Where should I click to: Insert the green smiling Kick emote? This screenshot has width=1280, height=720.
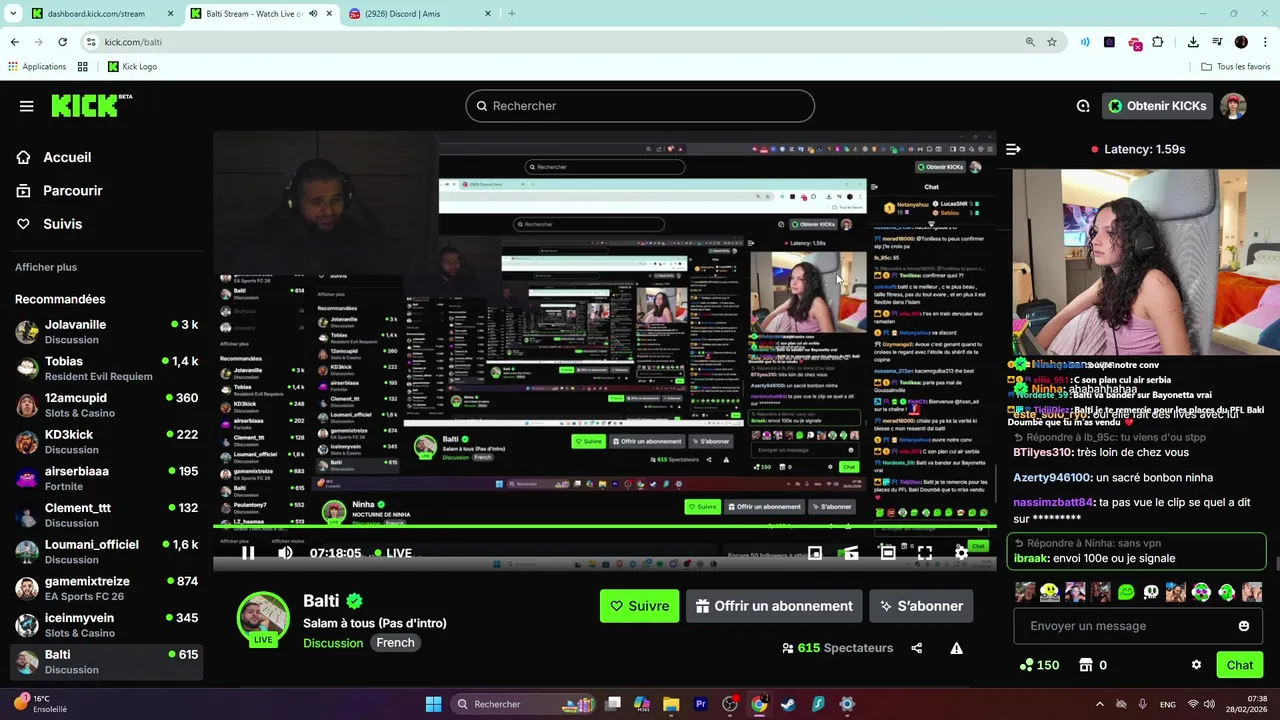(1126, 592)
